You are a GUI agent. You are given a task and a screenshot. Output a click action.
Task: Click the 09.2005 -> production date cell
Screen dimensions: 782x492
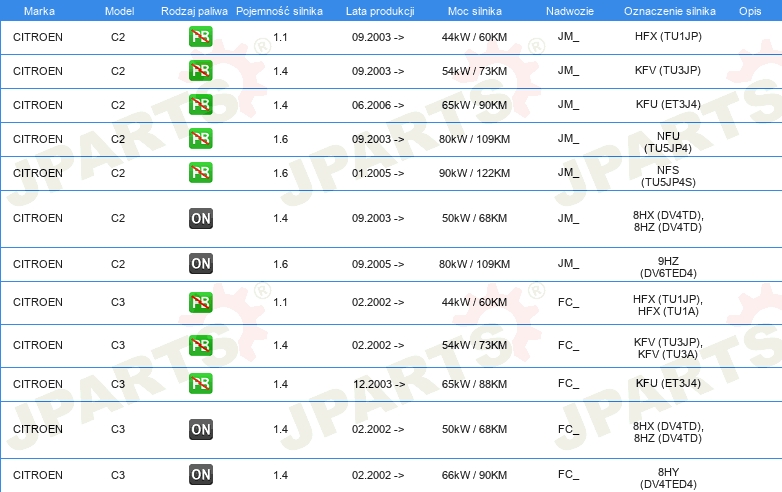click(378, 264)
